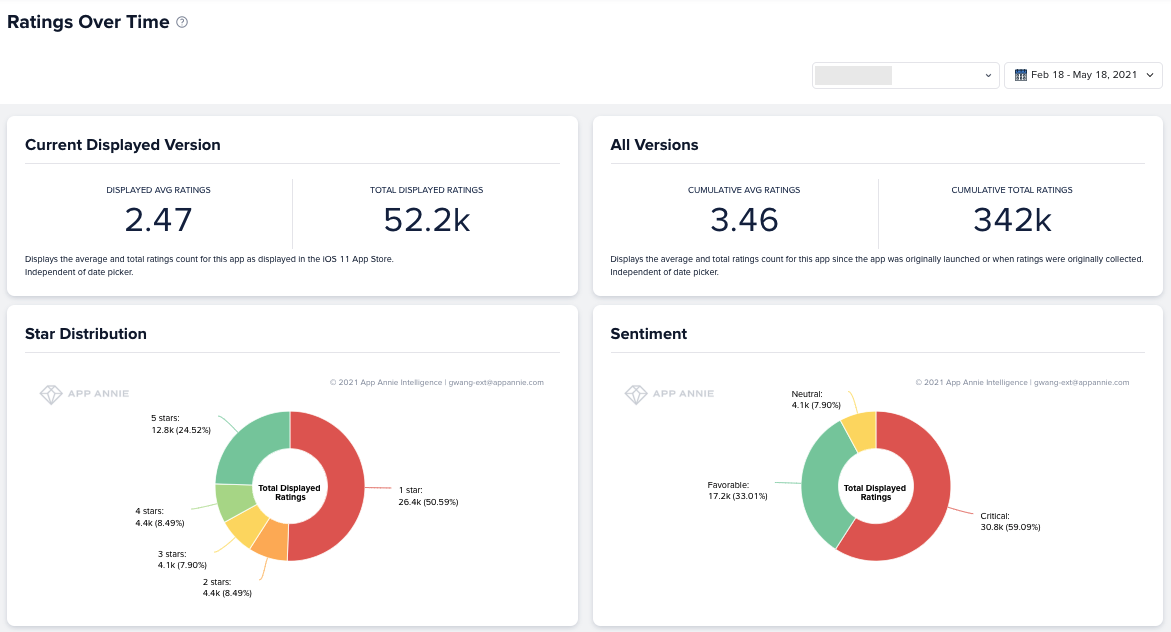Click the 'Neutral: 4.1k (7.90%)' label
1171x632 pixels.
(816, 400)
